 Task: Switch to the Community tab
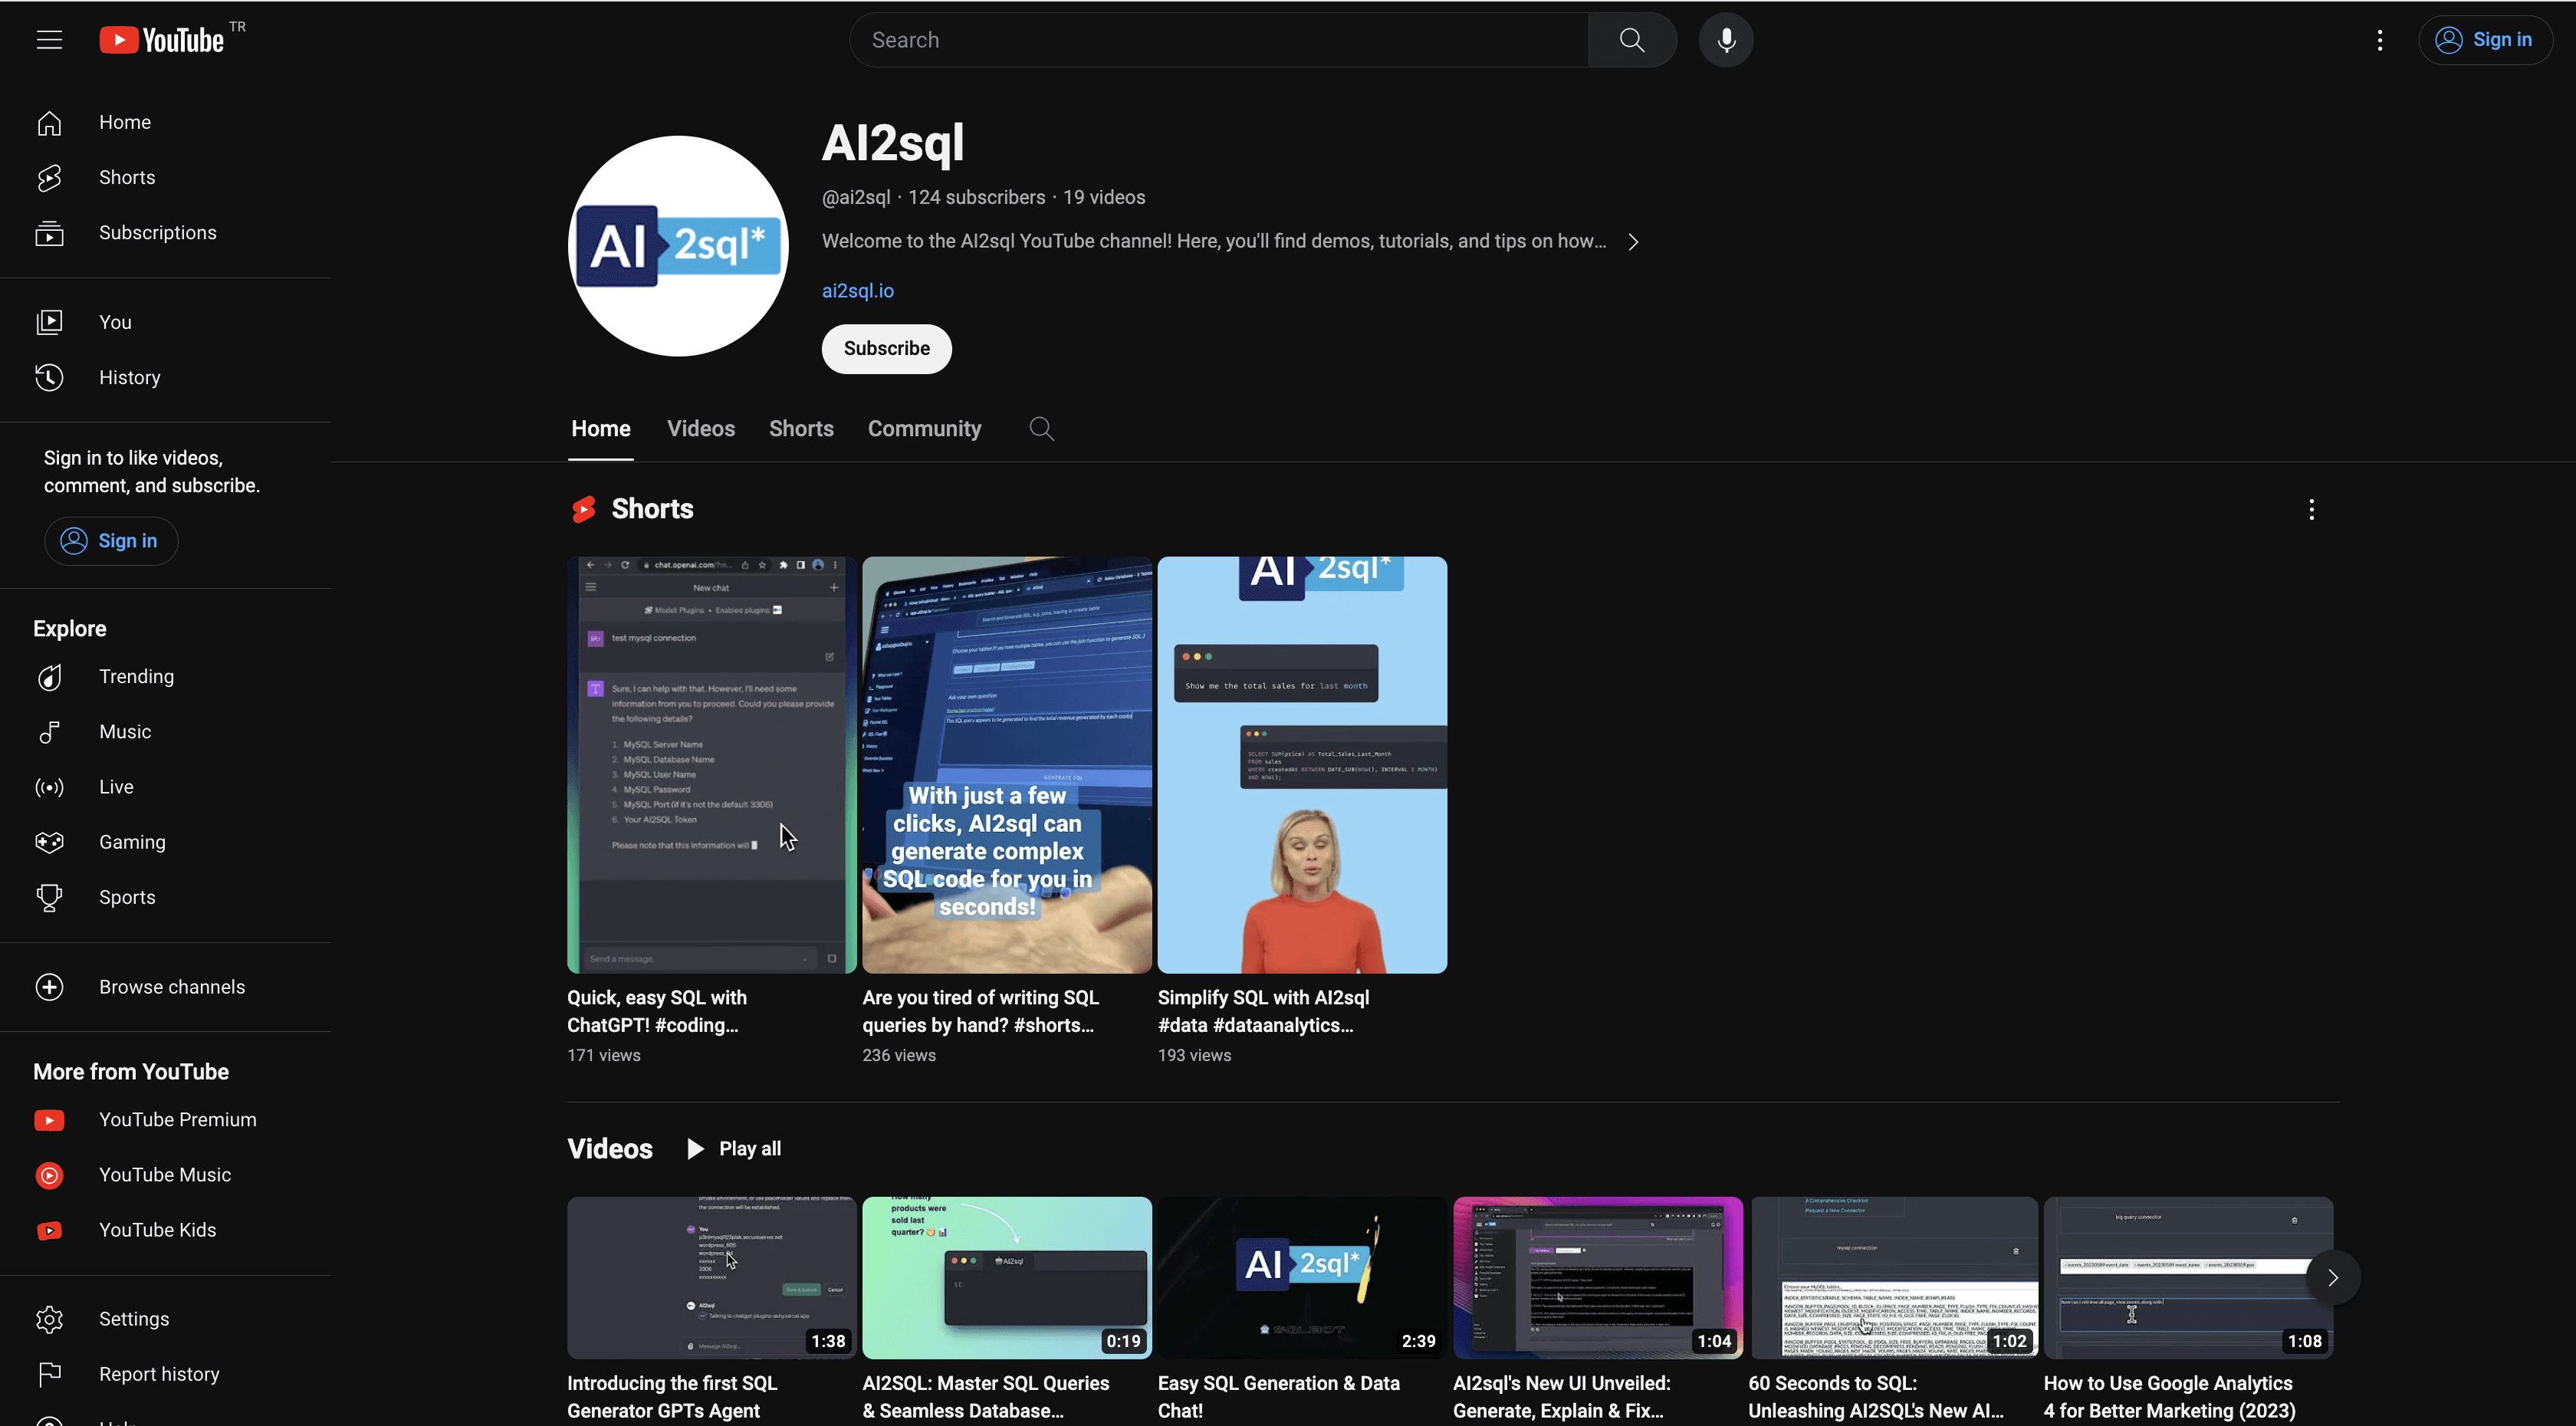pyautogui.click(x=924, y=429)
